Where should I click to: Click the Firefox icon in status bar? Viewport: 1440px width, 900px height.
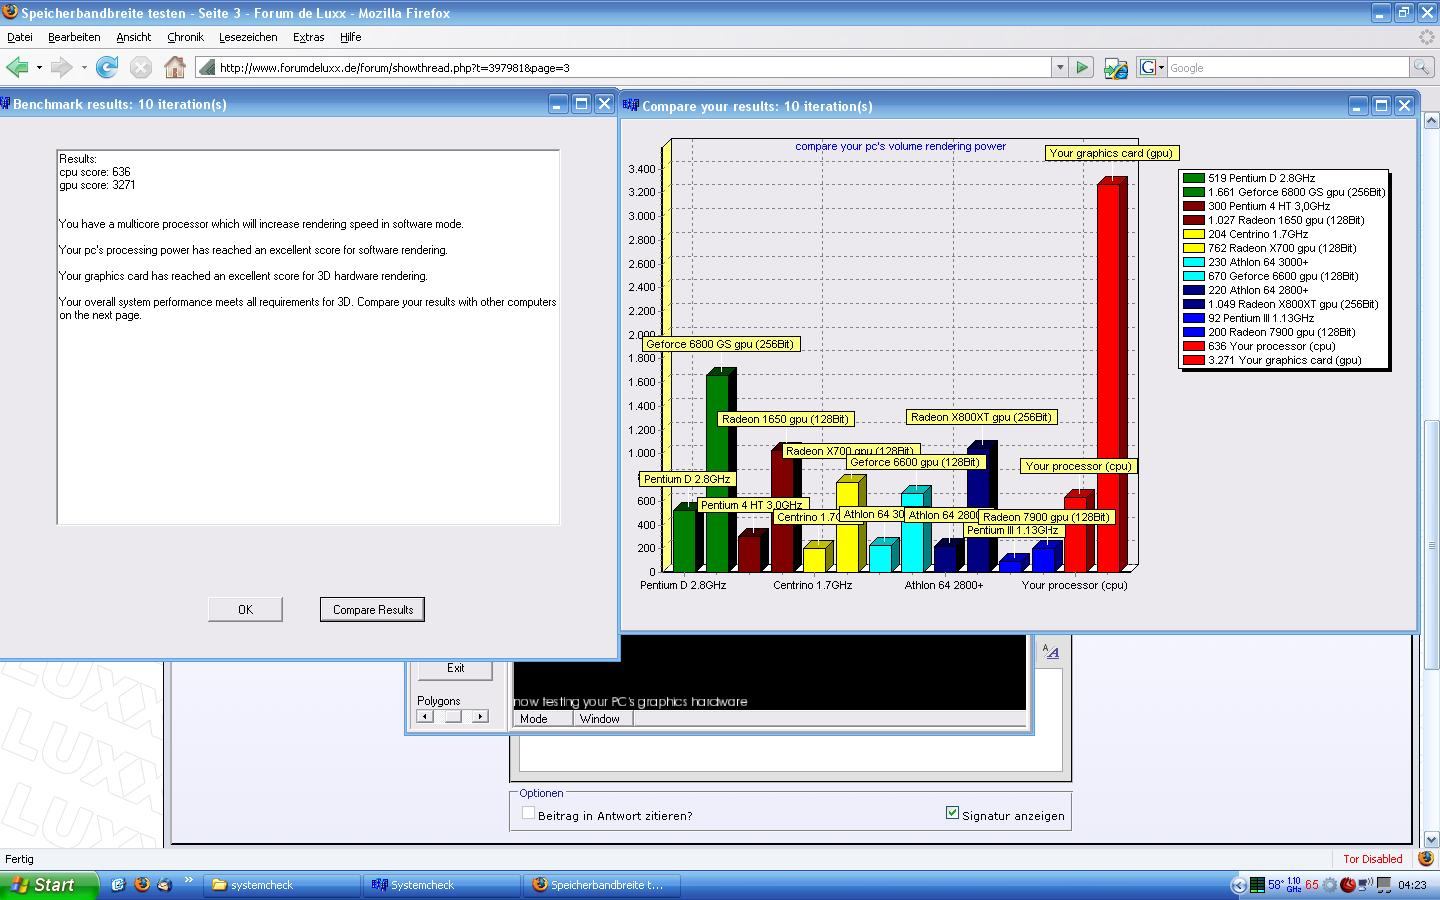click(x=1427, y=858)
